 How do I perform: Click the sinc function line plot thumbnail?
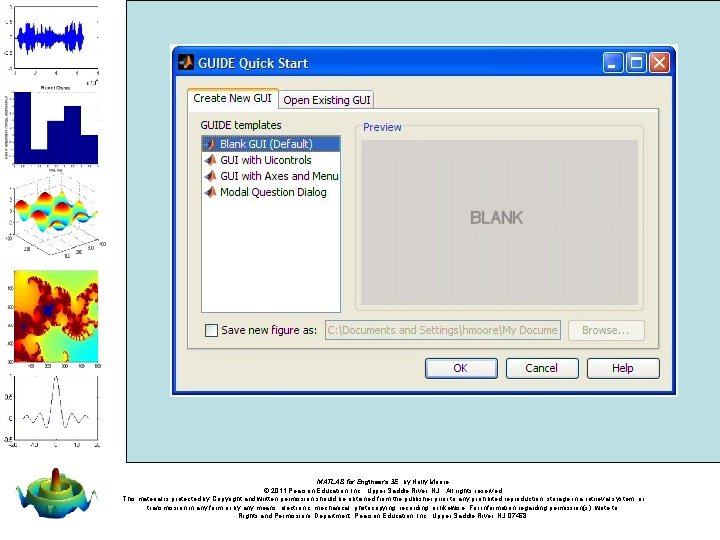pos(53,411)
